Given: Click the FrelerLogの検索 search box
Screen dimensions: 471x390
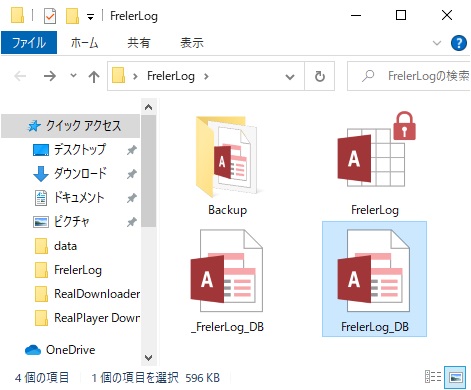Looking at the screenshot, I should point(409,76).
